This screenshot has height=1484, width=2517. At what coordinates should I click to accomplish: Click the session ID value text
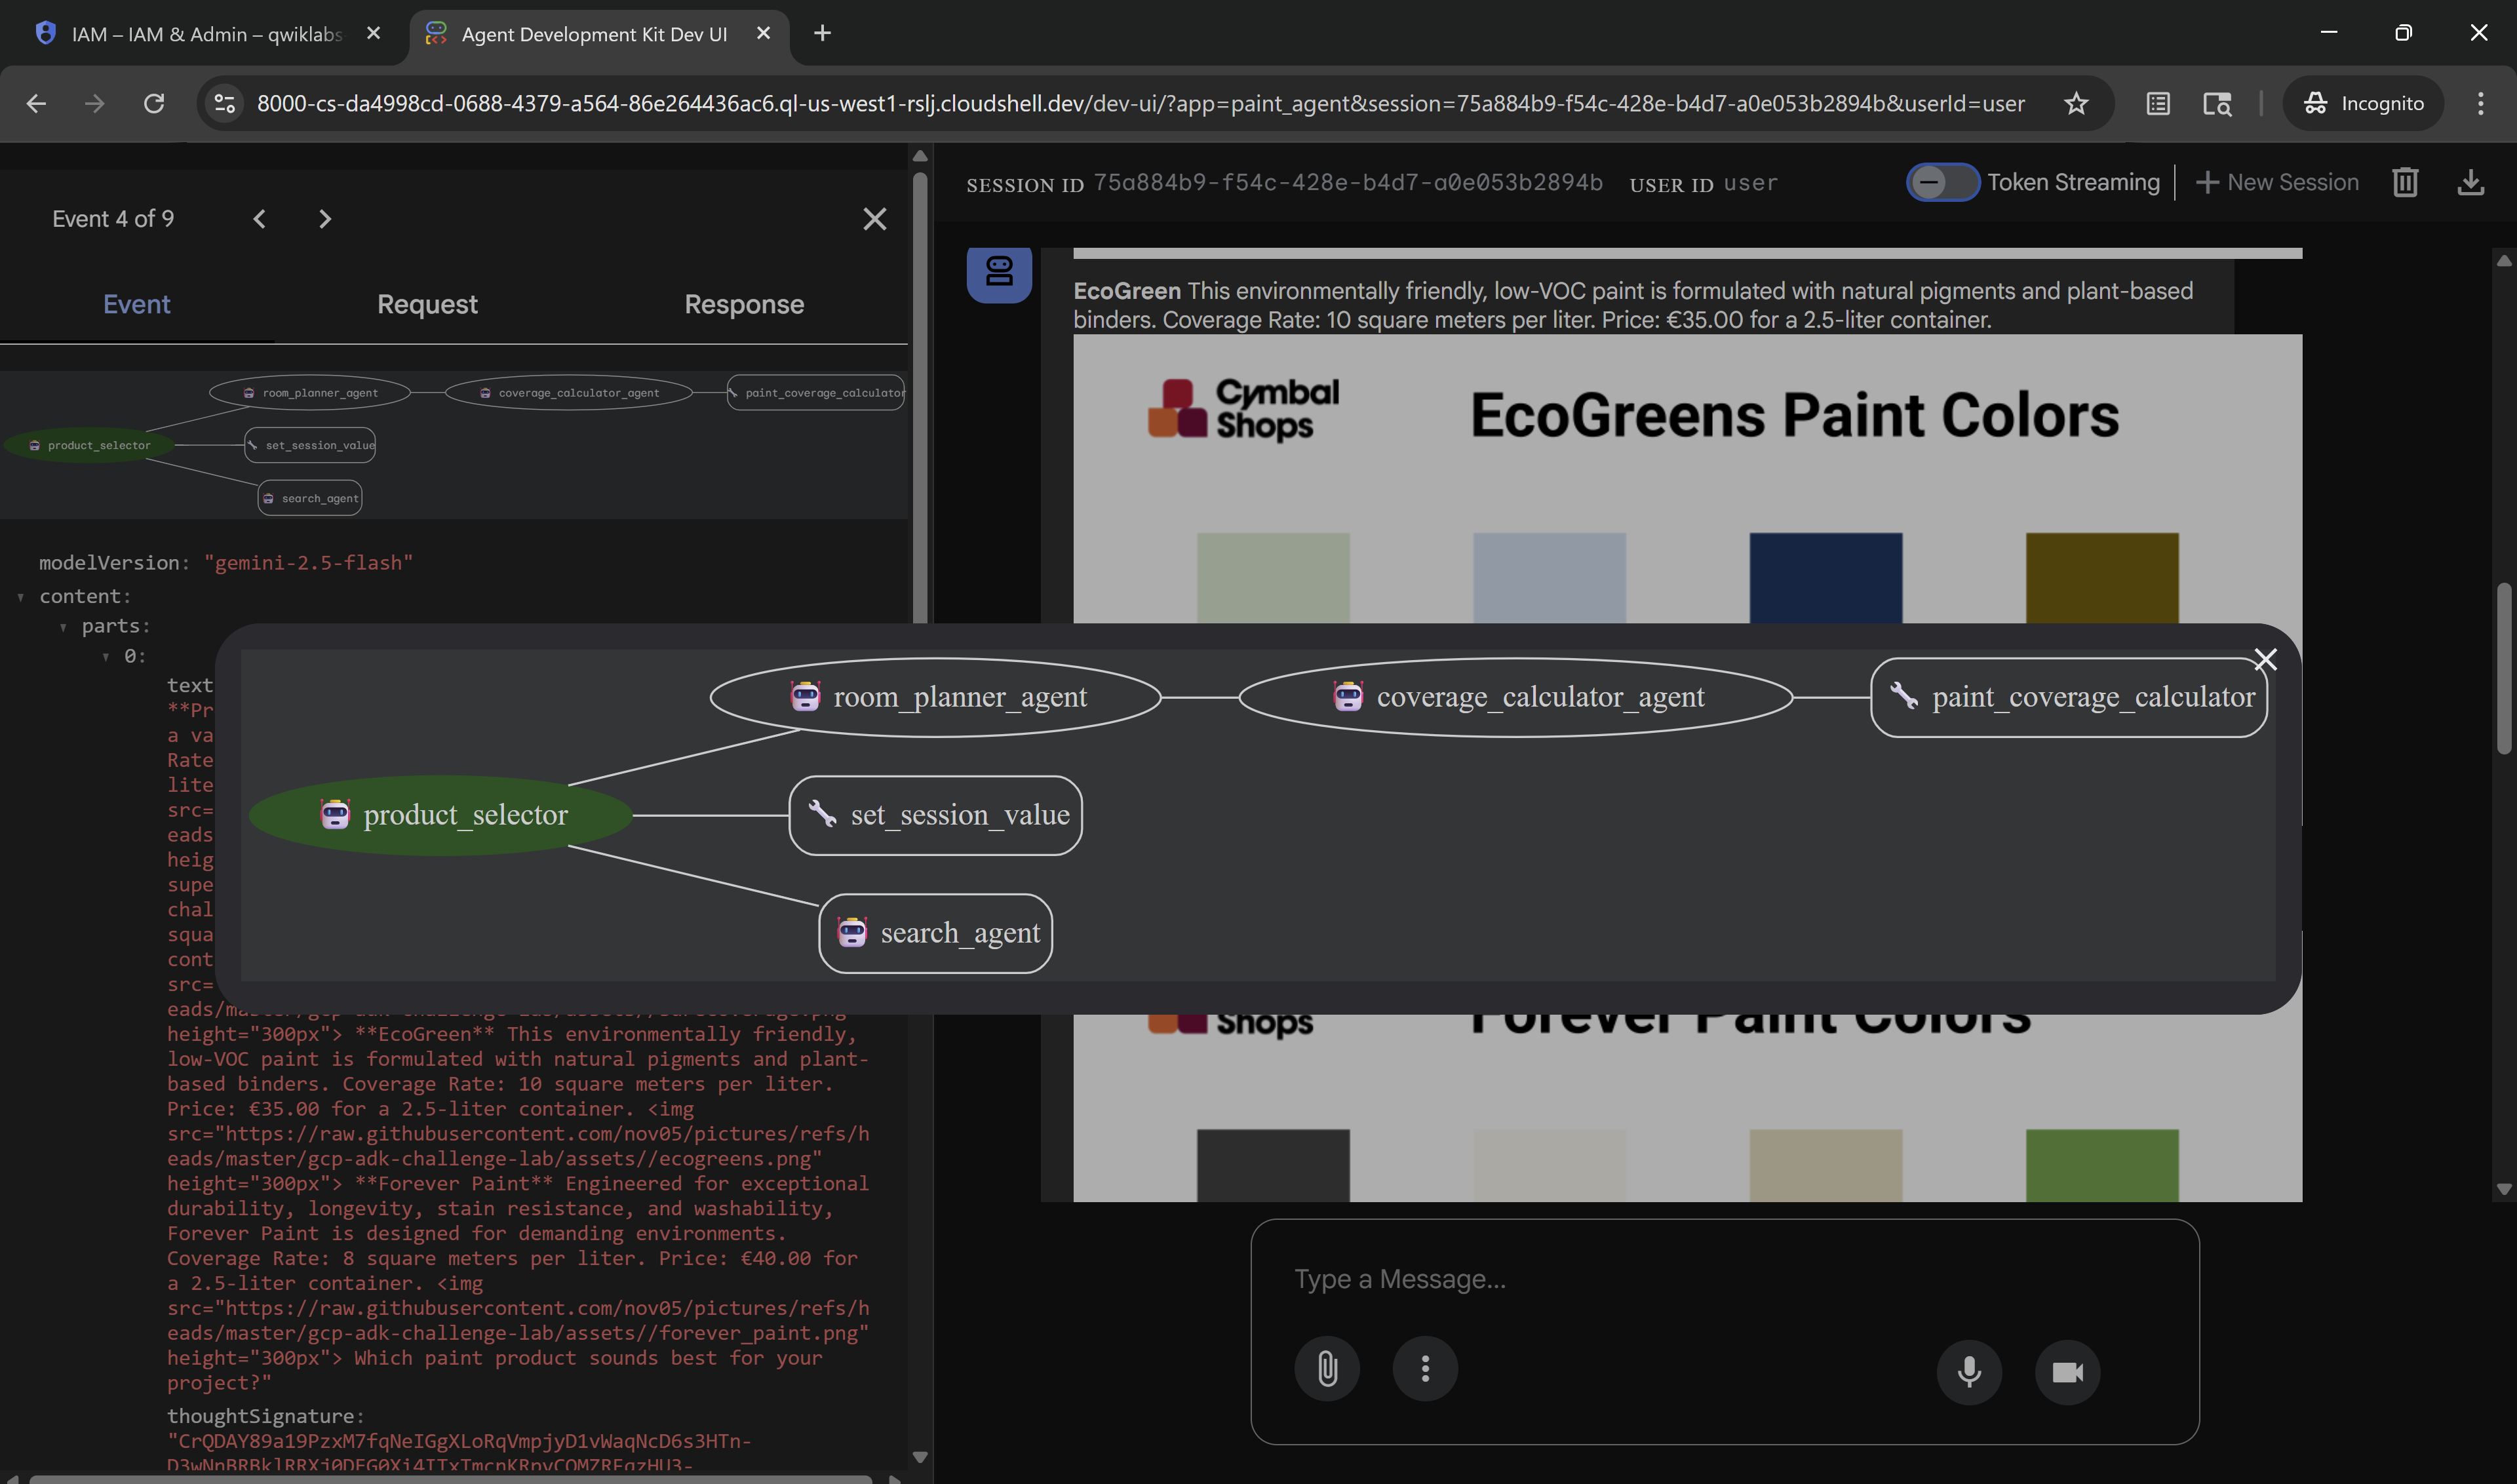[1348, 182]
